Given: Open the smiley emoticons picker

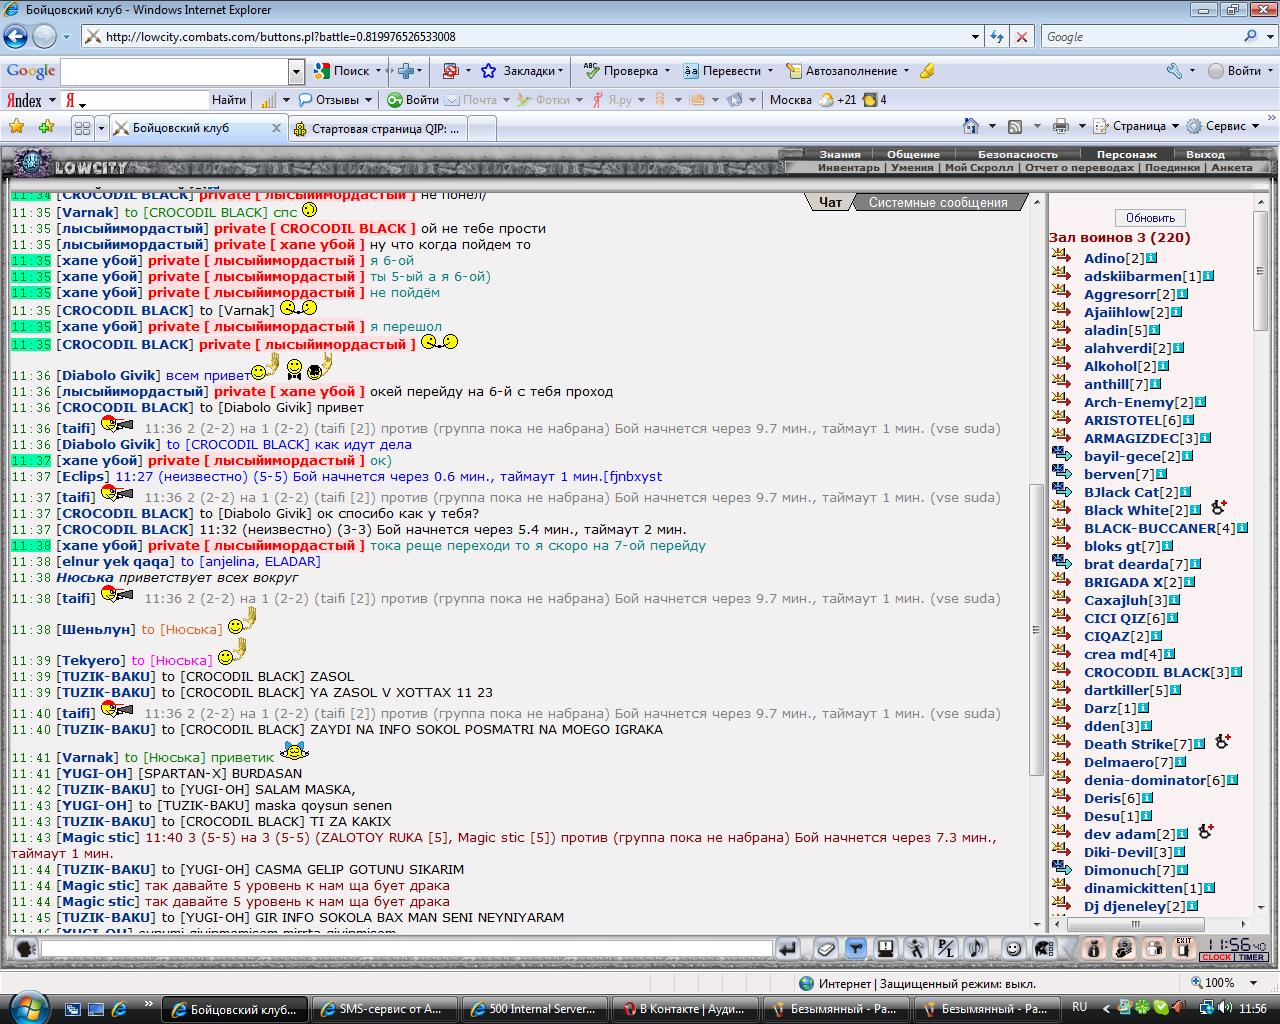Looking at the screenshot, I should coord(1013,948).
